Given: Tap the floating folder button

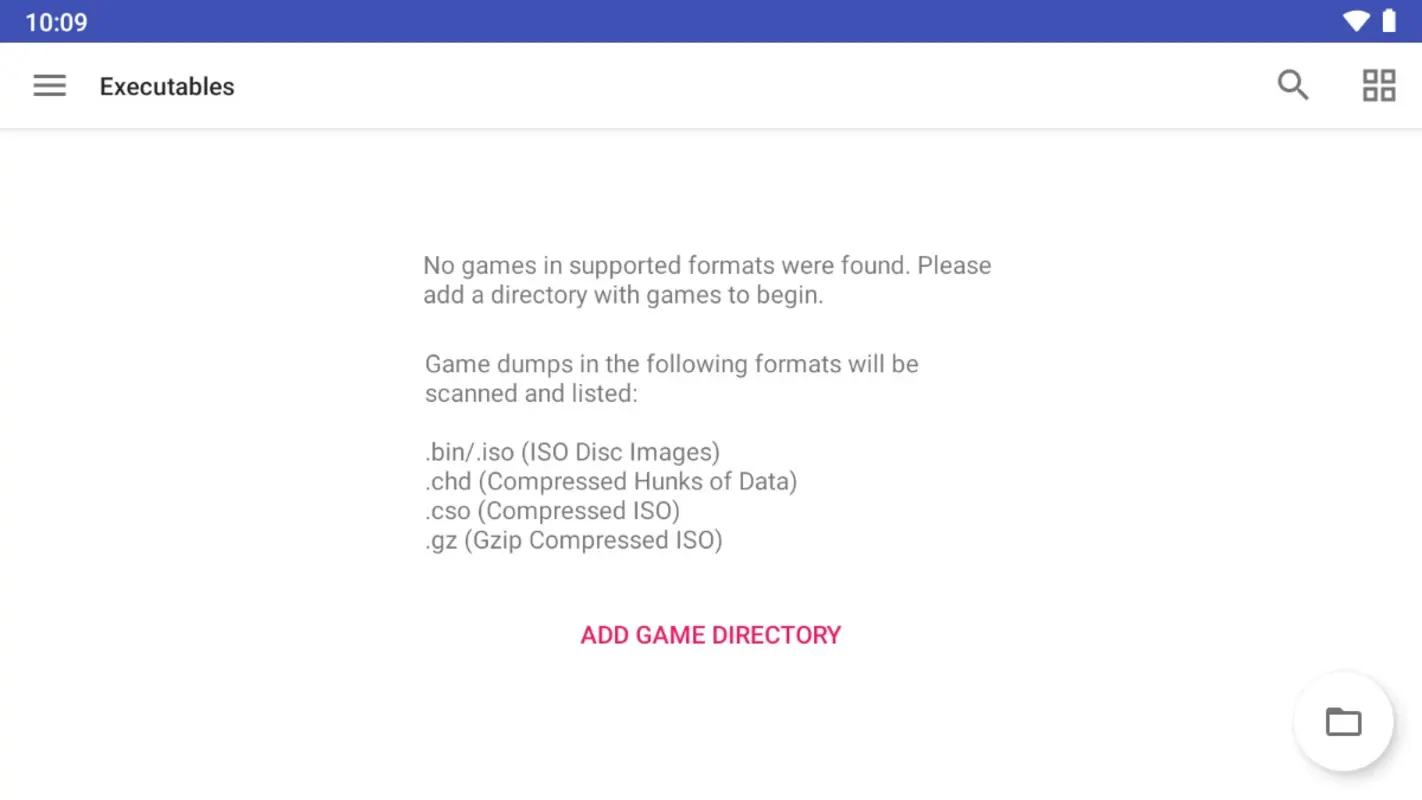Looking at the screenshot, I should click(1343, 721).
